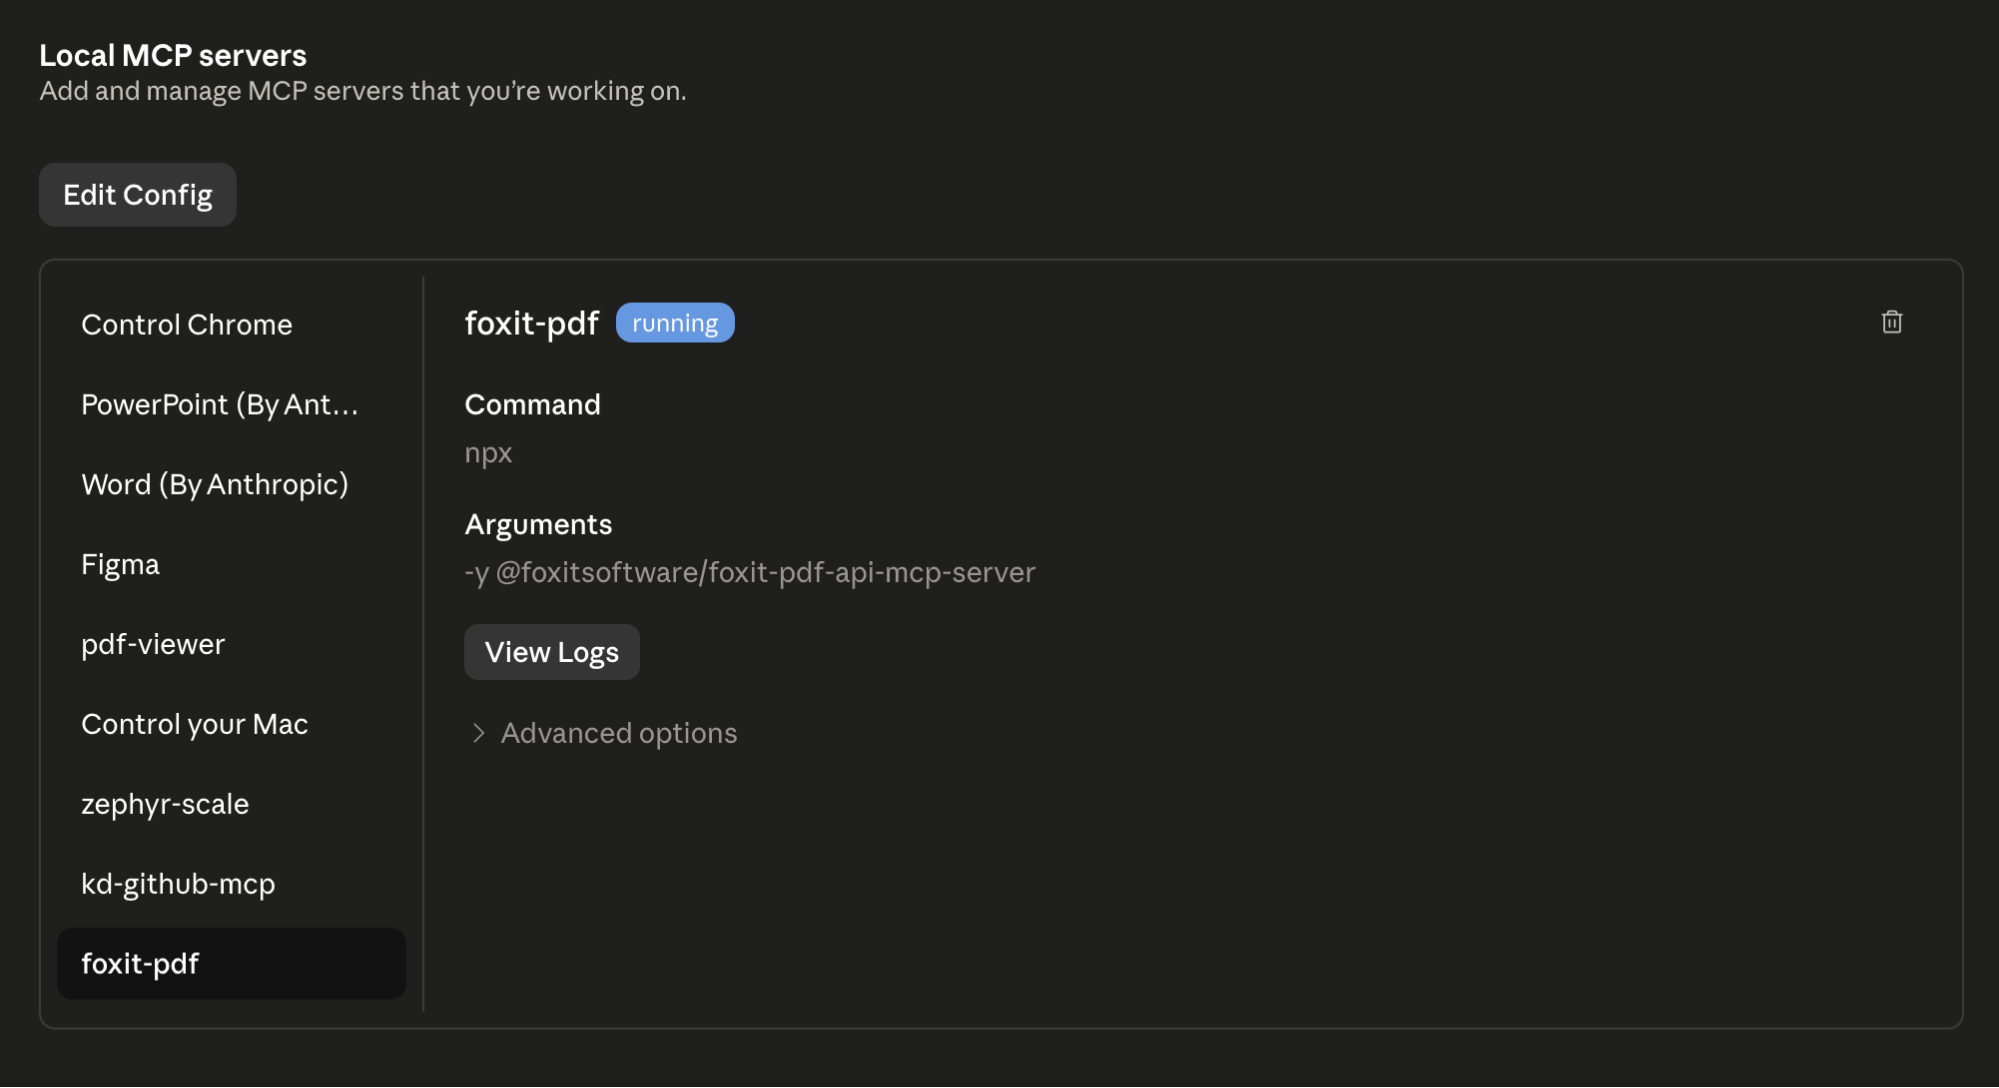This screenshot has height=1088, width=1999.
Task: Click the Local MCP servers heading
Action: [173, 55]
